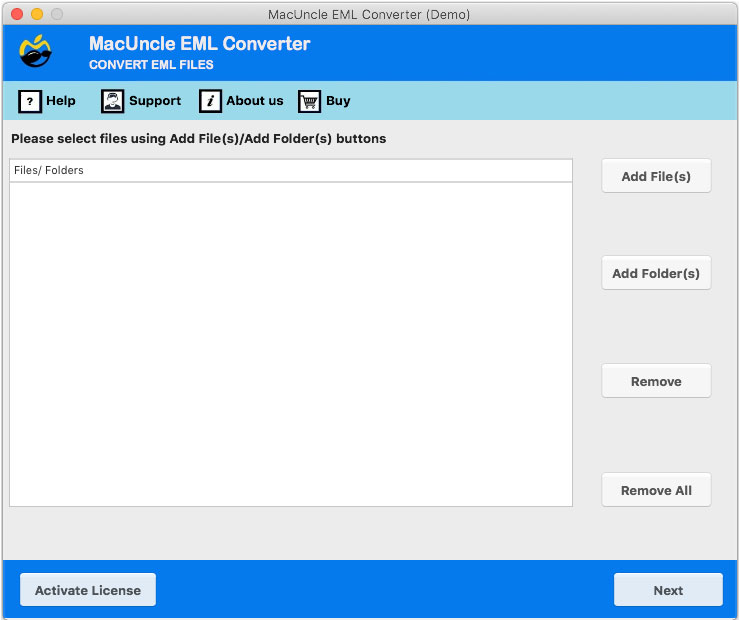Click the Buy shopping cart icon
The image size is (740, 620).
click(309, 101)
